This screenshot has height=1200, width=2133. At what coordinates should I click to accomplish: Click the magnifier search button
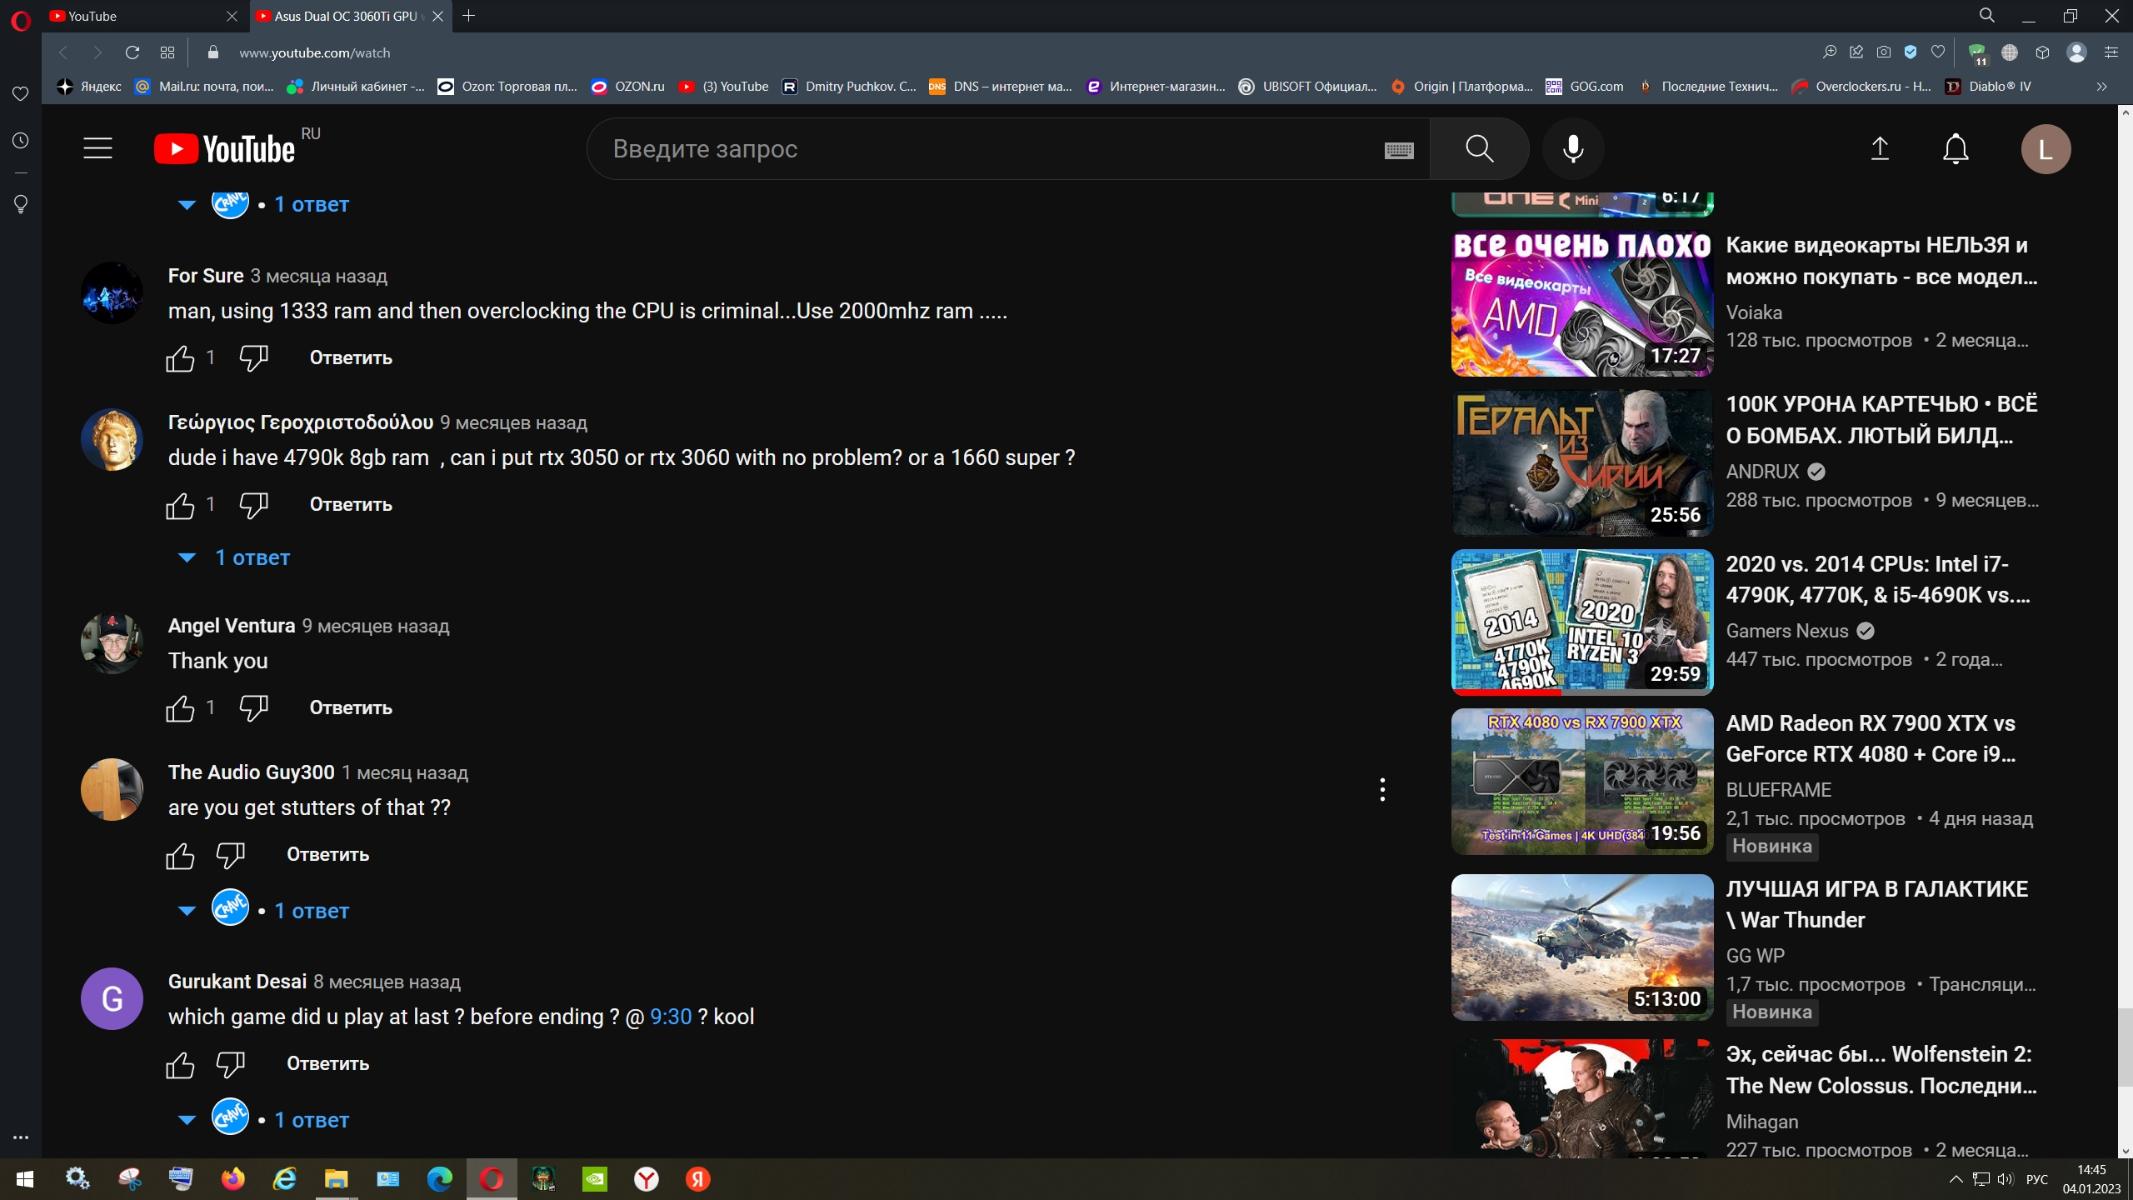tap(1479, 149)
